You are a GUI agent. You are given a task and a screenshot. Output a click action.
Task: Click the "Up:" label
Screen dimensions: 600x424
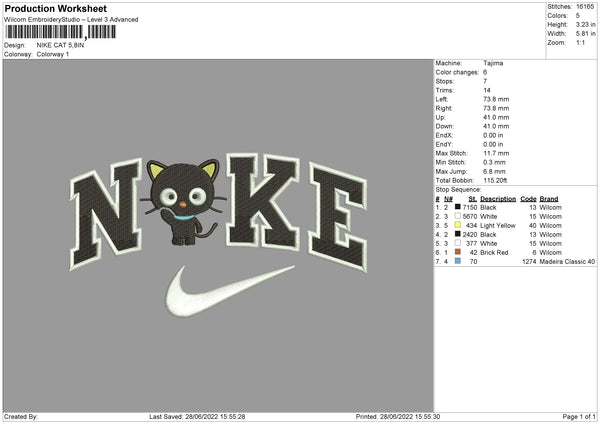coord(440,117)
